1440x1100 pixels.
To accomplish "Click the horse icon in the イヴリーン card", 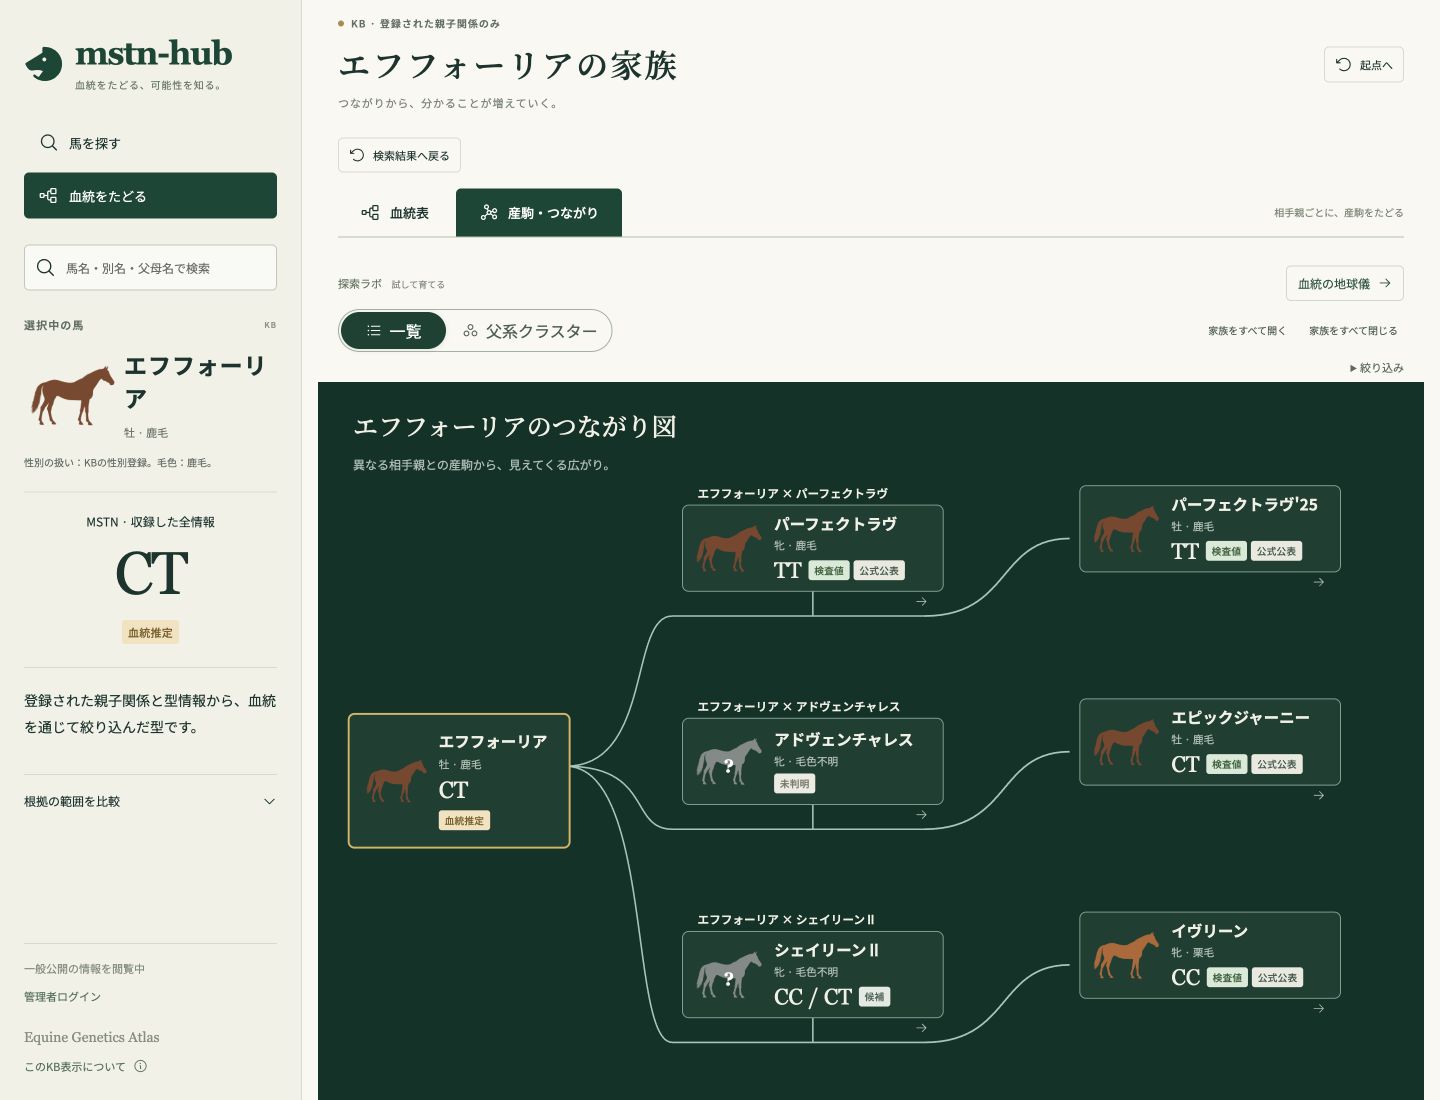I will (x=1126, y=956).
